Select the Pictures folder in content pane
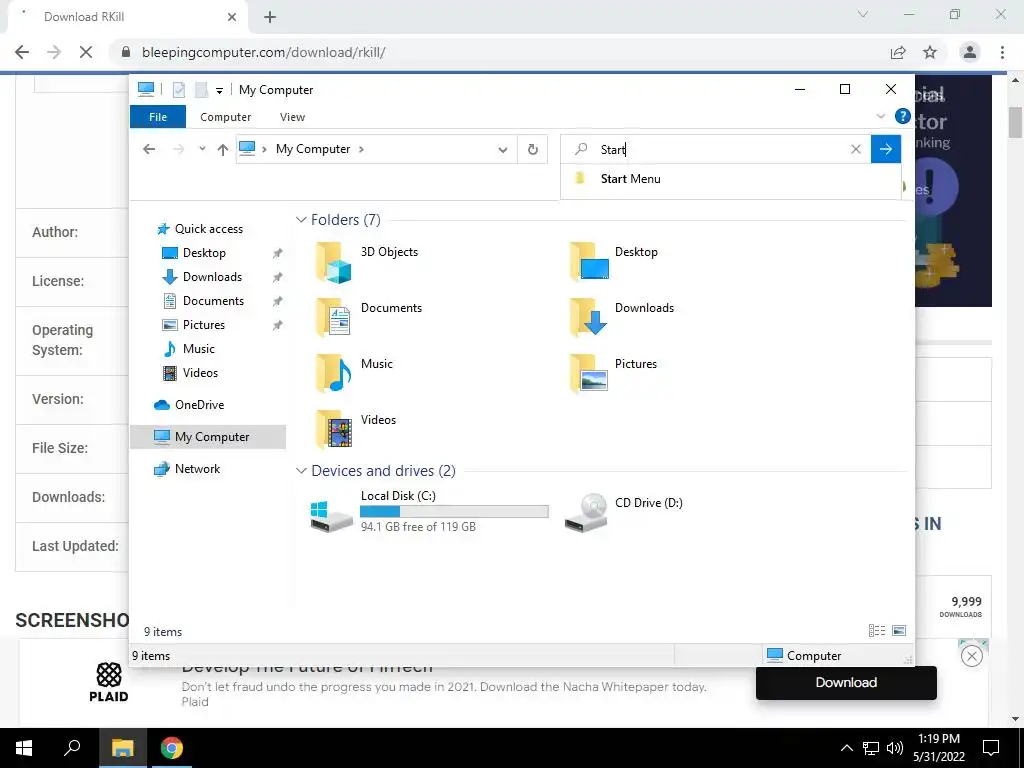The width and height of the screenshot is (1024, 768). tap(613, 373)
